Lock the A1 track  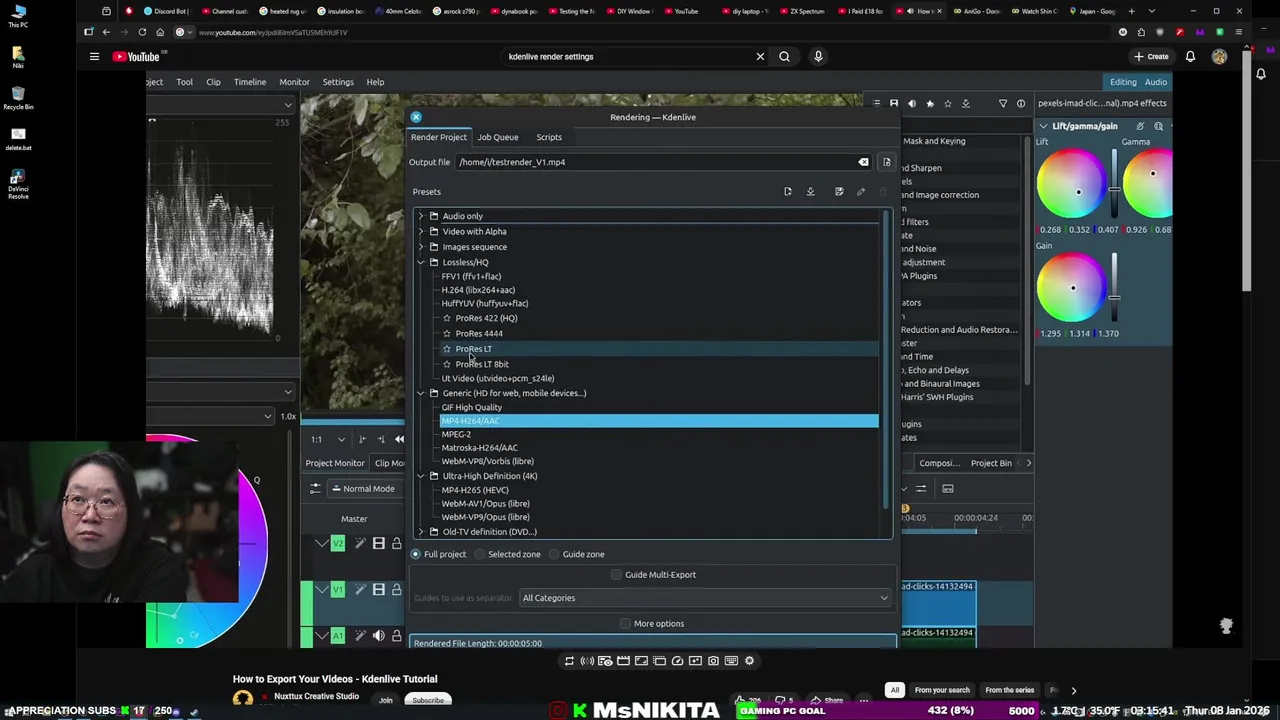(396, 635)
